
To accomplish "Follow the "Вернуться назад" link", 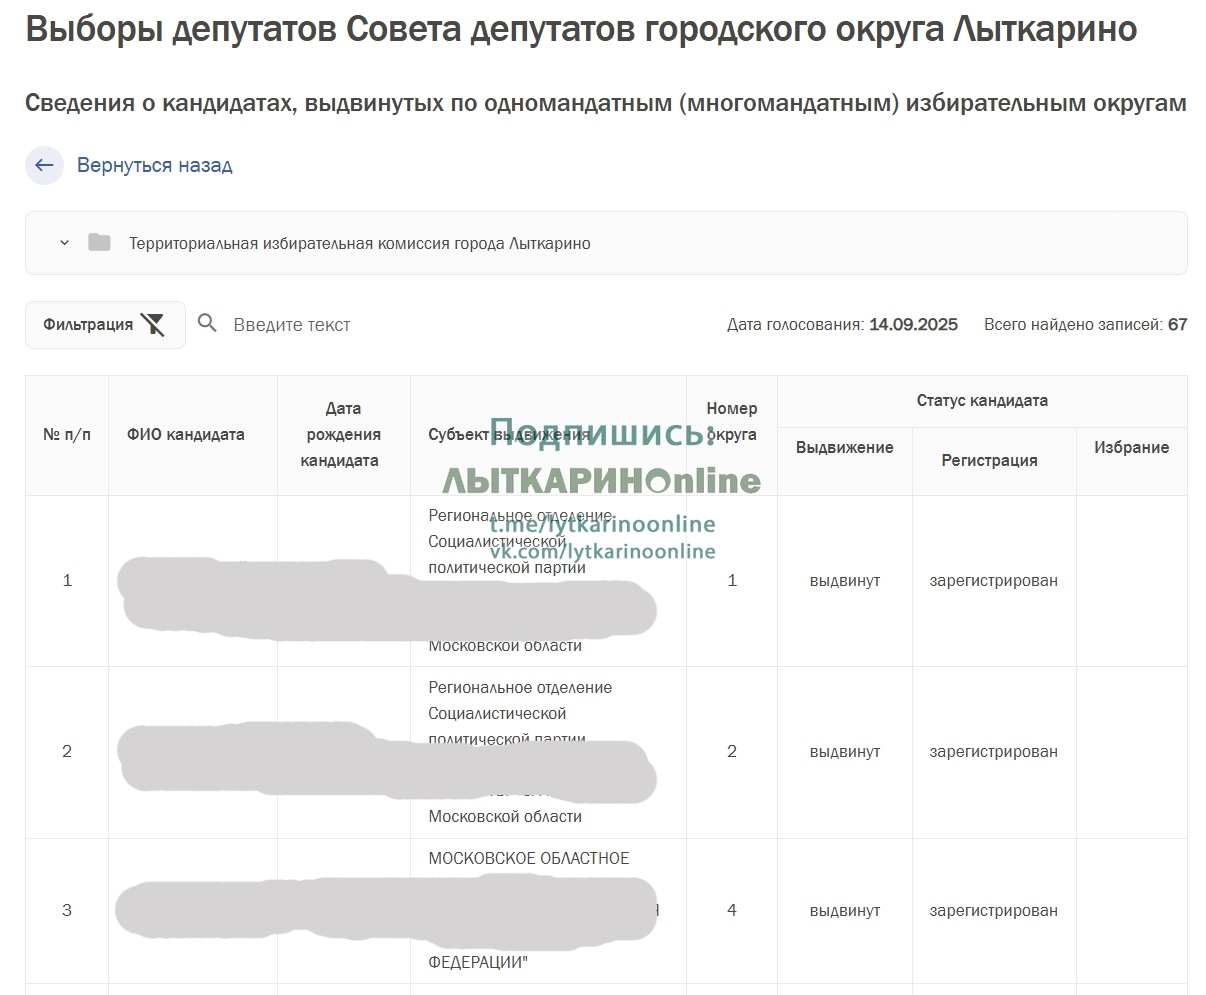I will [154, 166].
